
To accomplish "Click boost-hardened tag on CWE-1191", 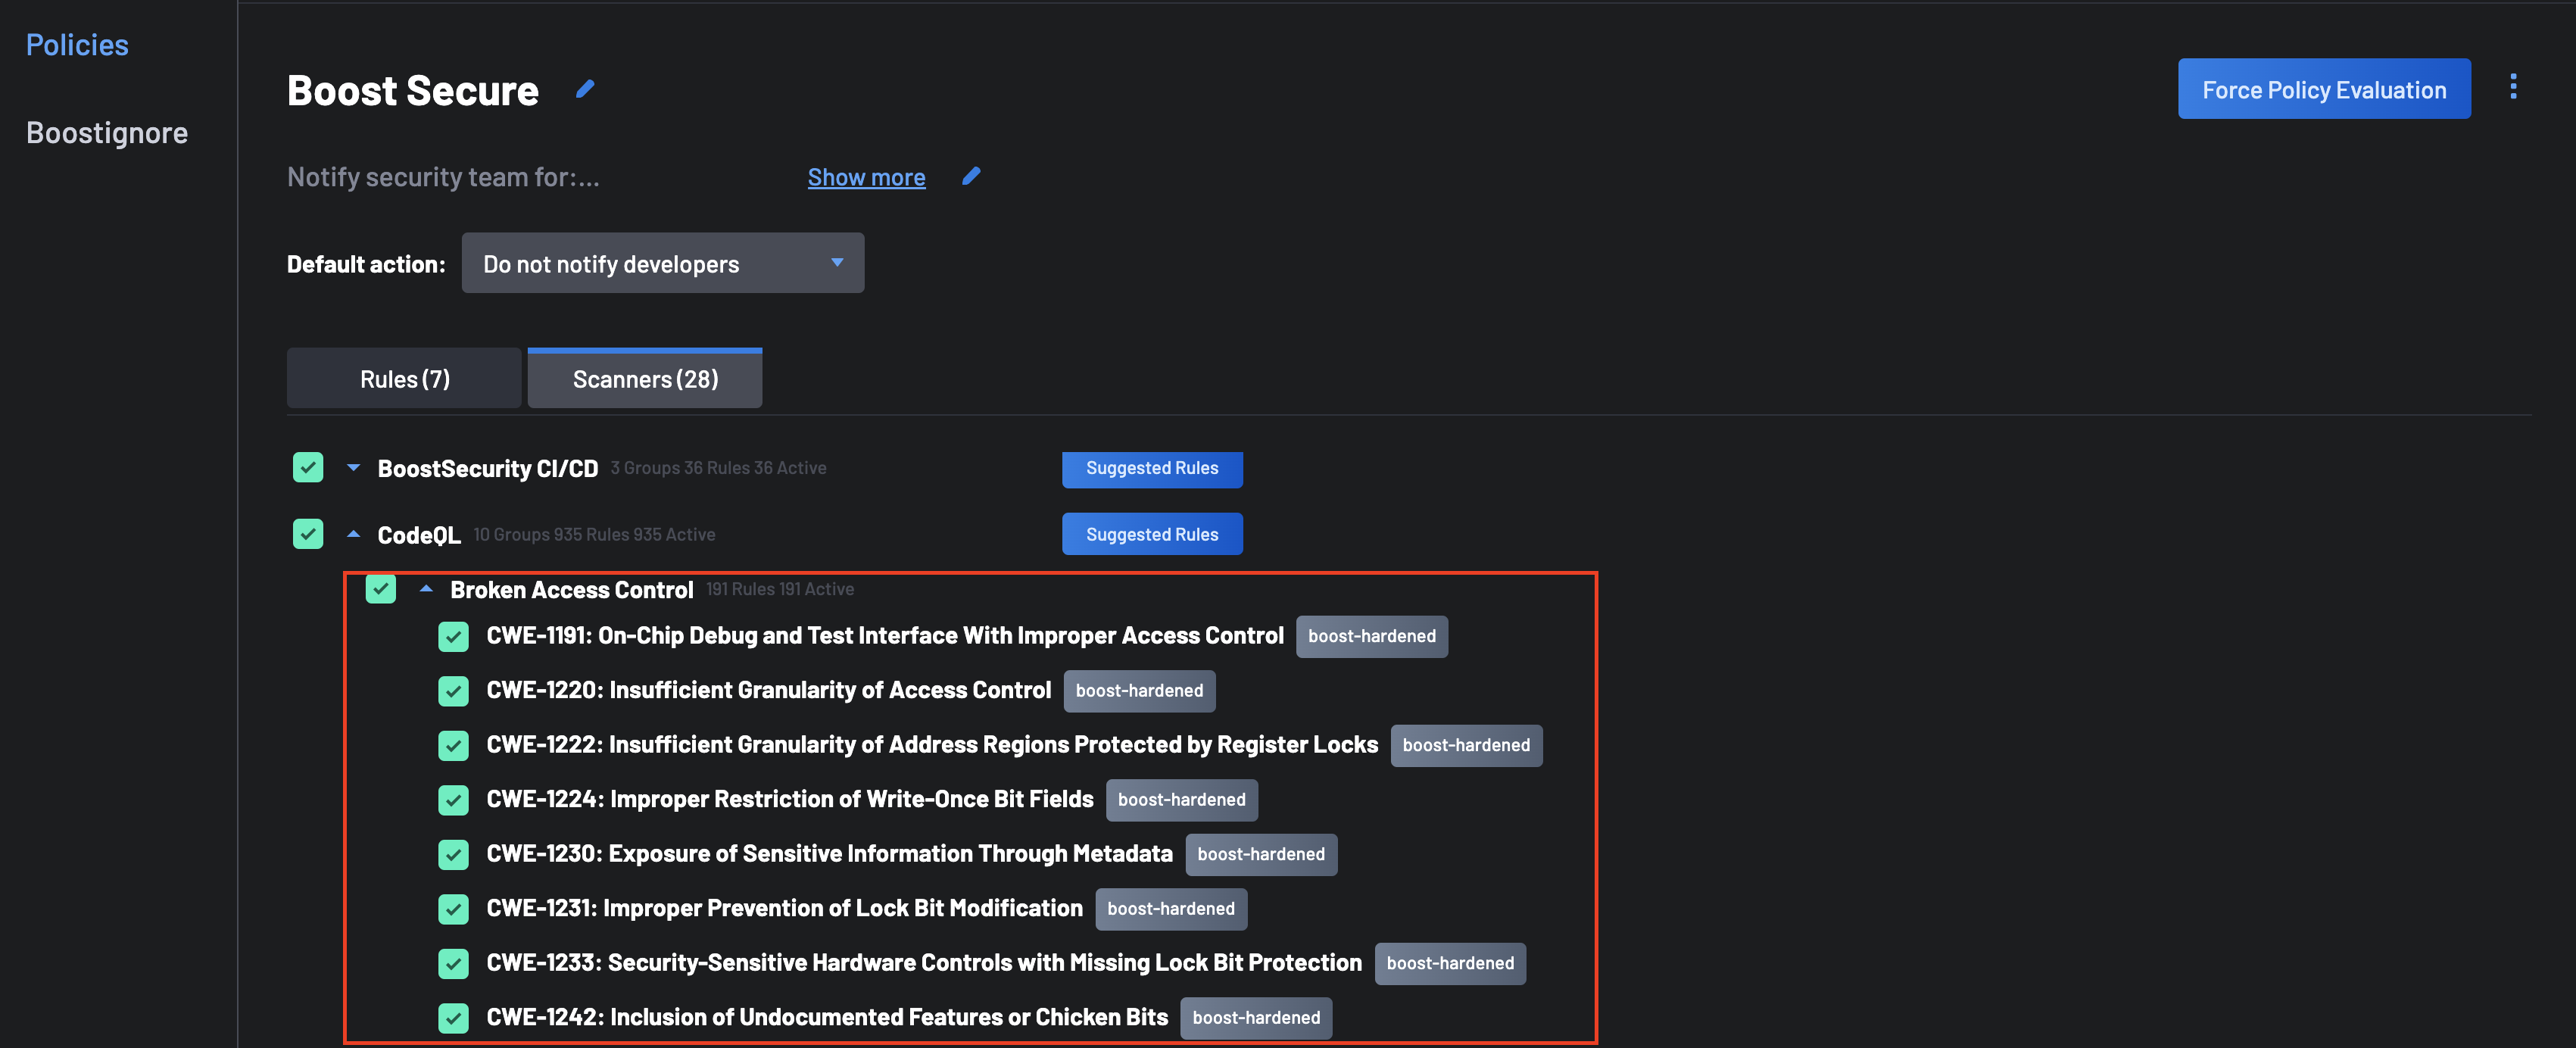I will click(1371, 636).
